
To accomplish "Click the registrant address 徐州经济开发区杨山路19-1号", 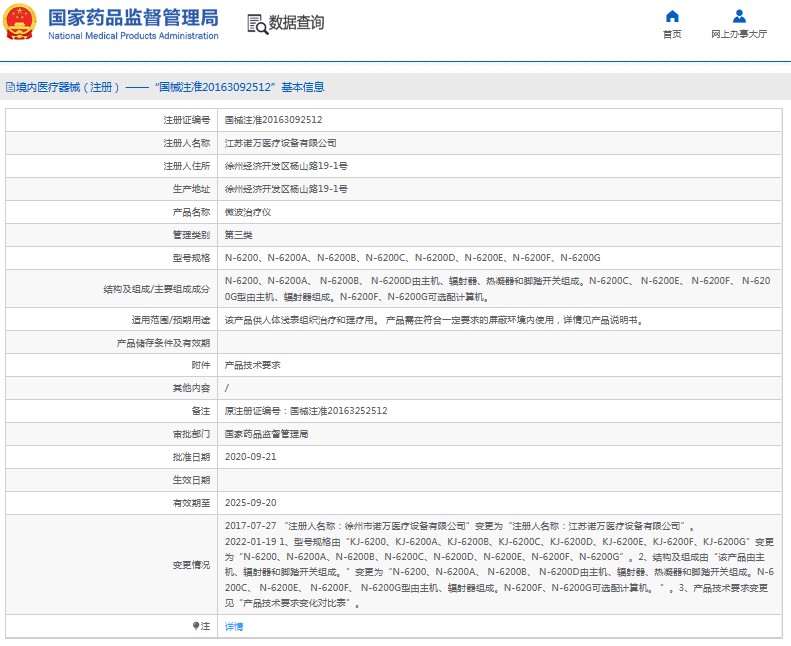I will [x=286, y=166].
